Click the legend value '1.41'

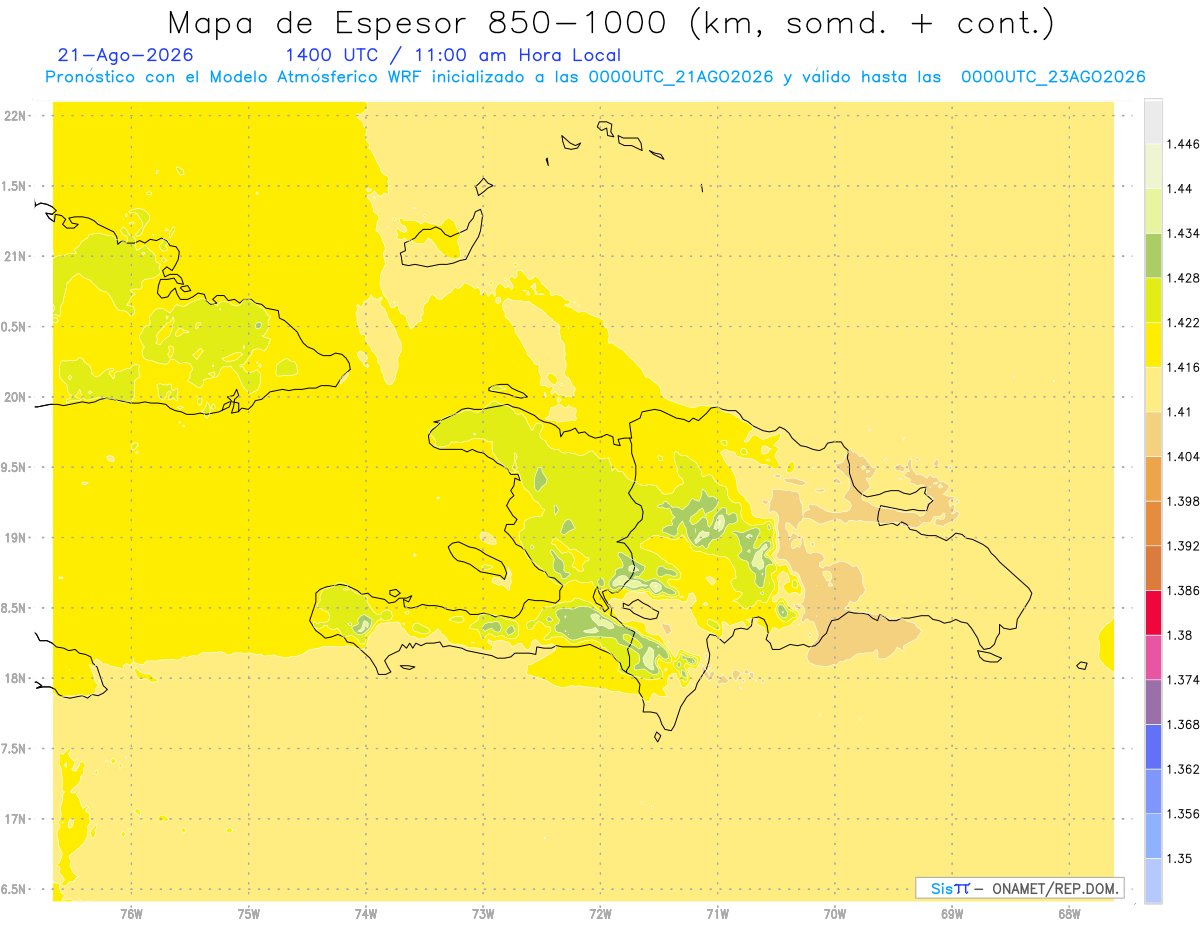click(x=1180, y=412)
